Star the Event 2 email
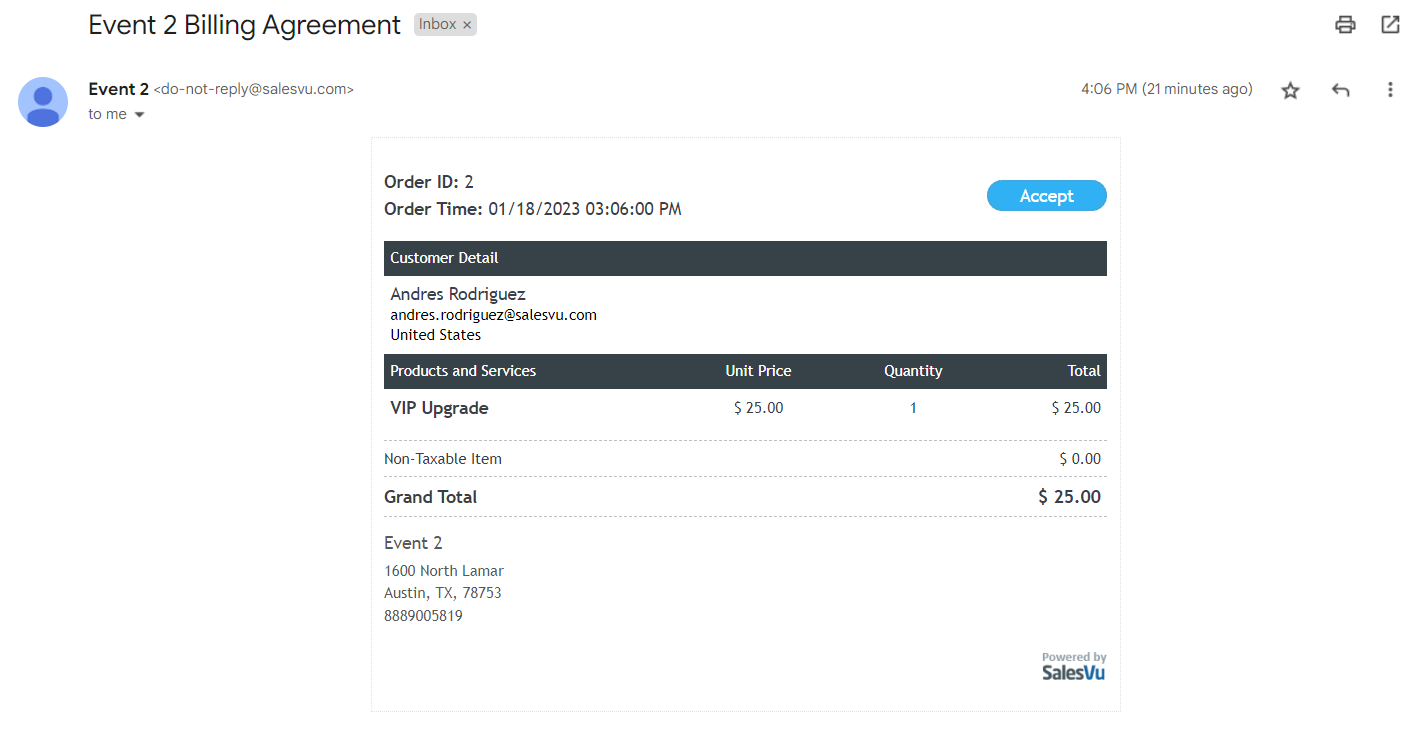 pyautogui.click(x=1290, y=90)
